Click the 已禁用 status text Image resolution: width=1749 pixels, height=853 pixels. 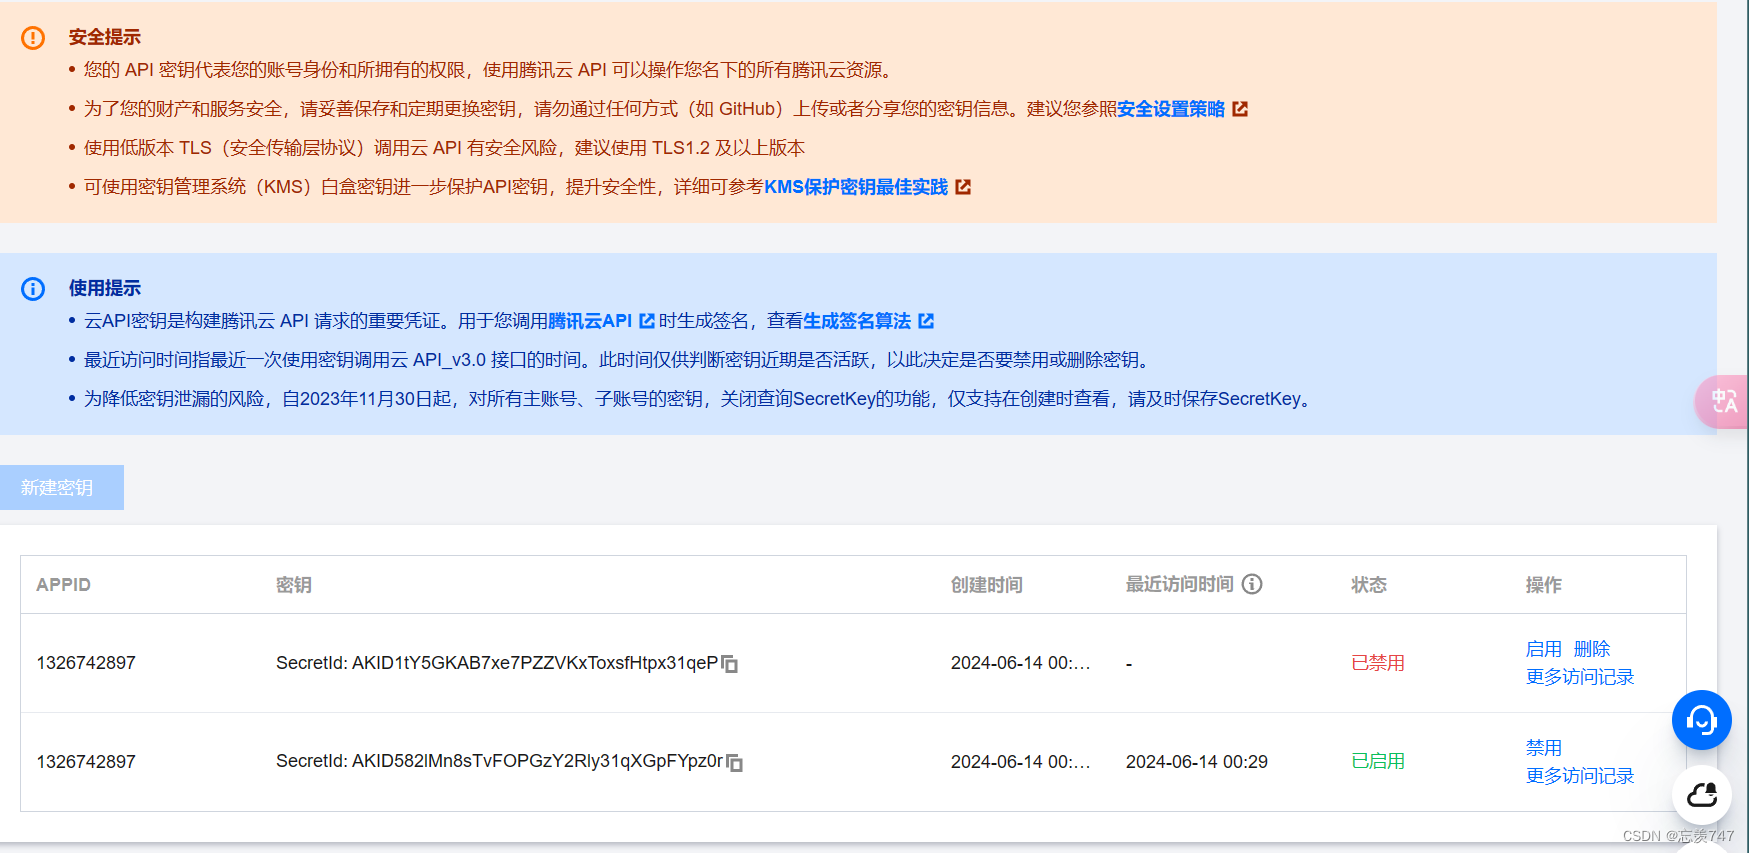point(1378,663)
